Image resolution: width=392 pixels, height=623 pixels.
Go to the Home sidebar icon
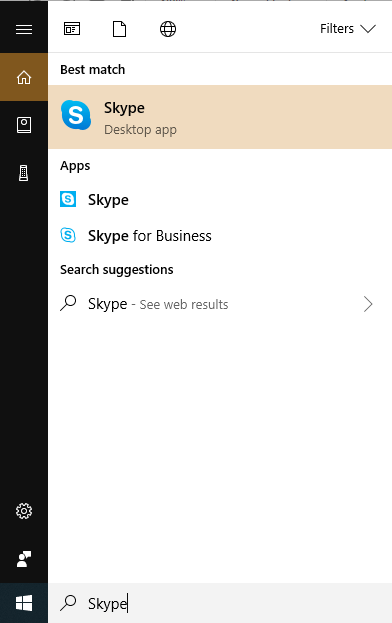pyautogui.click(x=24, y=77)
